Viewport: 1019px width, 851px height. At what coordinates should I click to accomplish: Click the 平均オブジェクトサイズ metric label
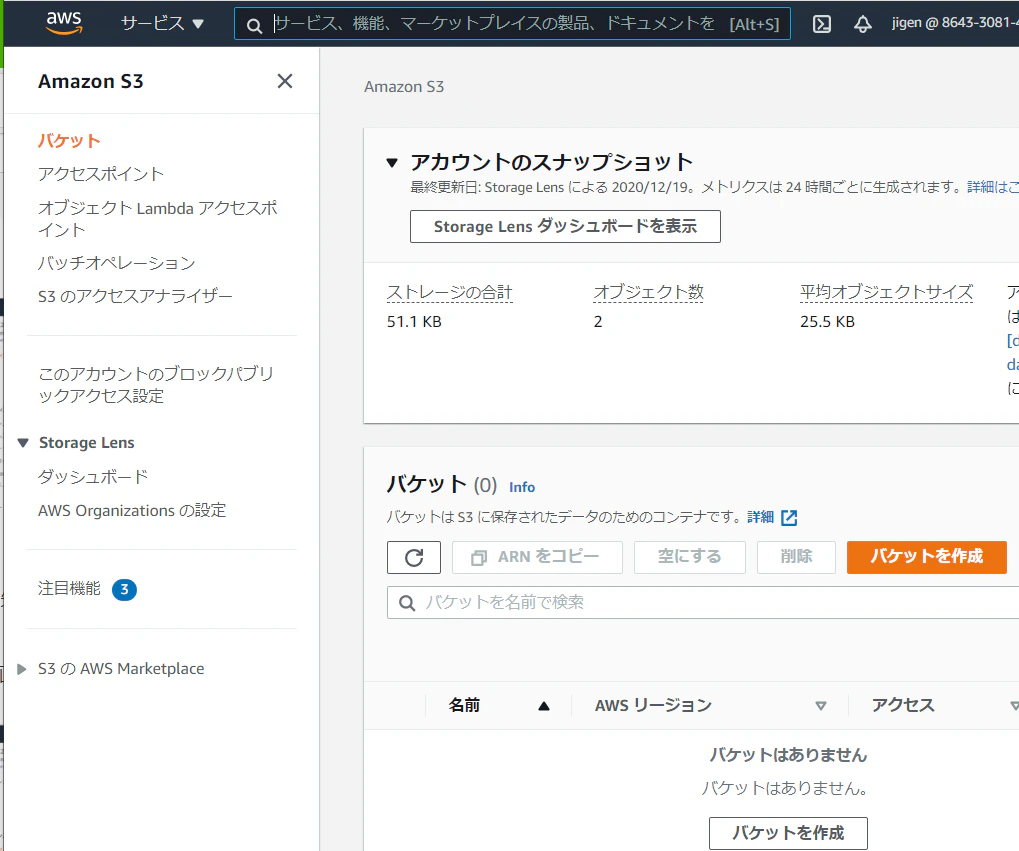(886, 293)
